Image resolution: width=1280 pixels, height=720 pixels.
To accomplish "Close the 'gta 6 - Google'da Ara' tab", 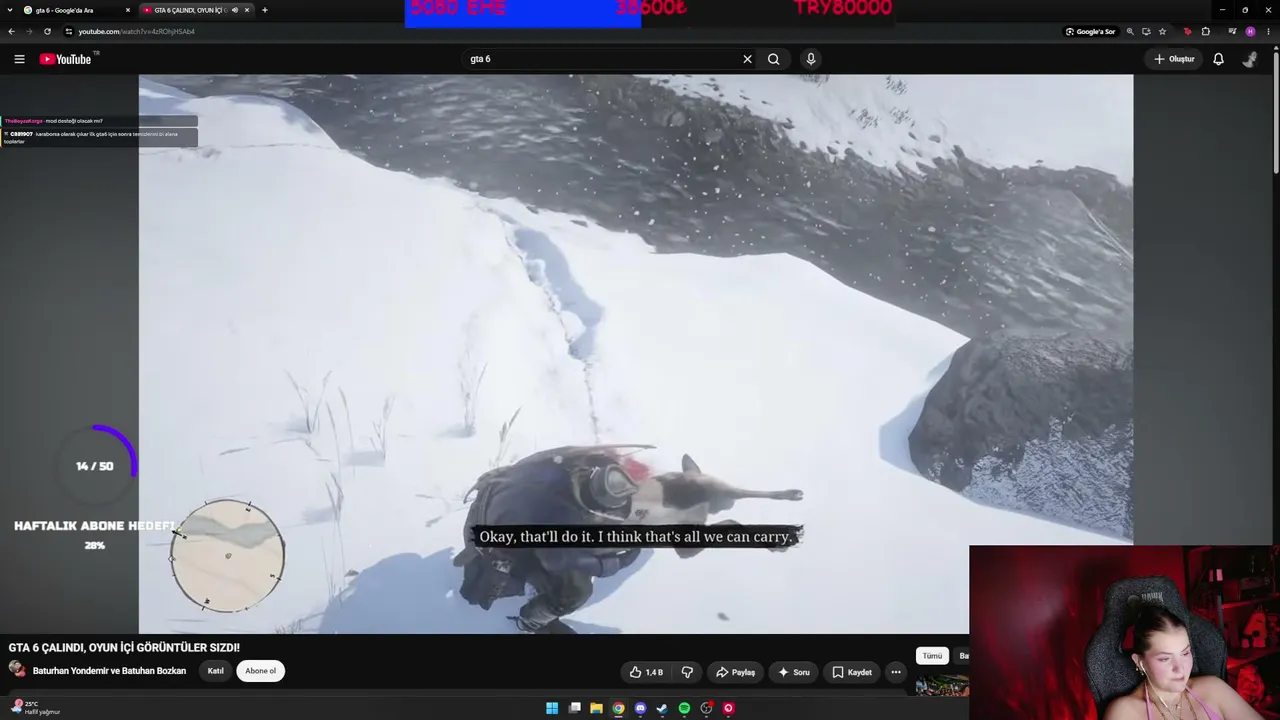I will click(128, 10).
